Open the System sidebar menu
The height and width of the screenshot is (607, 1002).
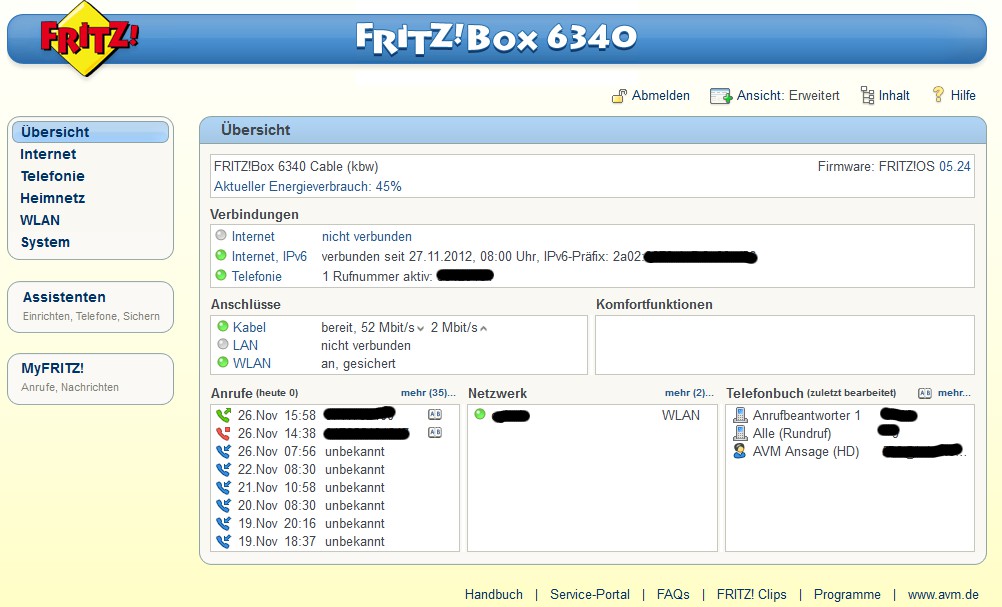[x=45, y=242]
